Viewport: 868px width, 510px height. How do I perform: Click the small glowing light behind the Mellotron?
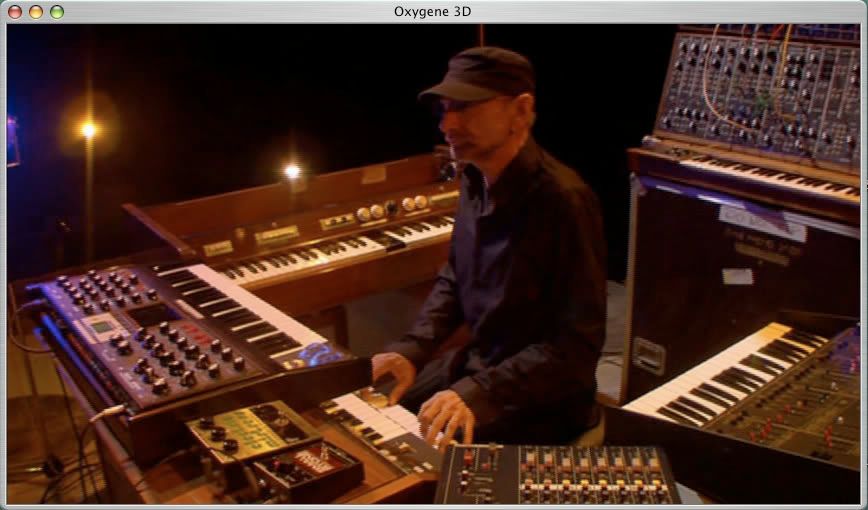[x=292, y=171]
